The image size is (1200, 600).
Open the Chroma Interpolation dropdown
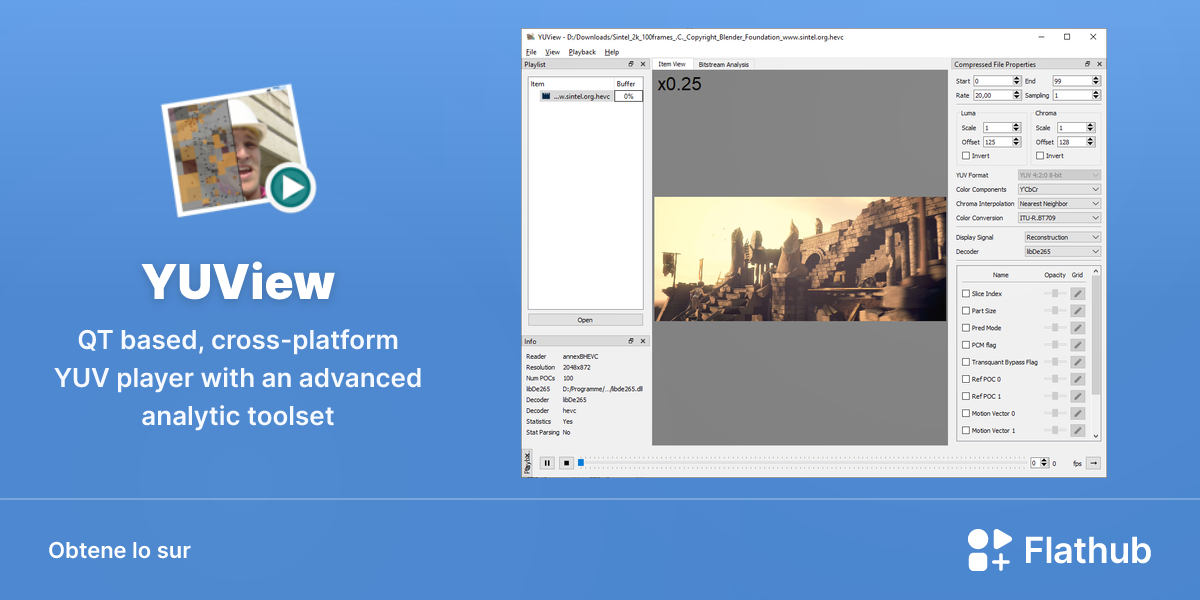click(x=1059, y=203)
